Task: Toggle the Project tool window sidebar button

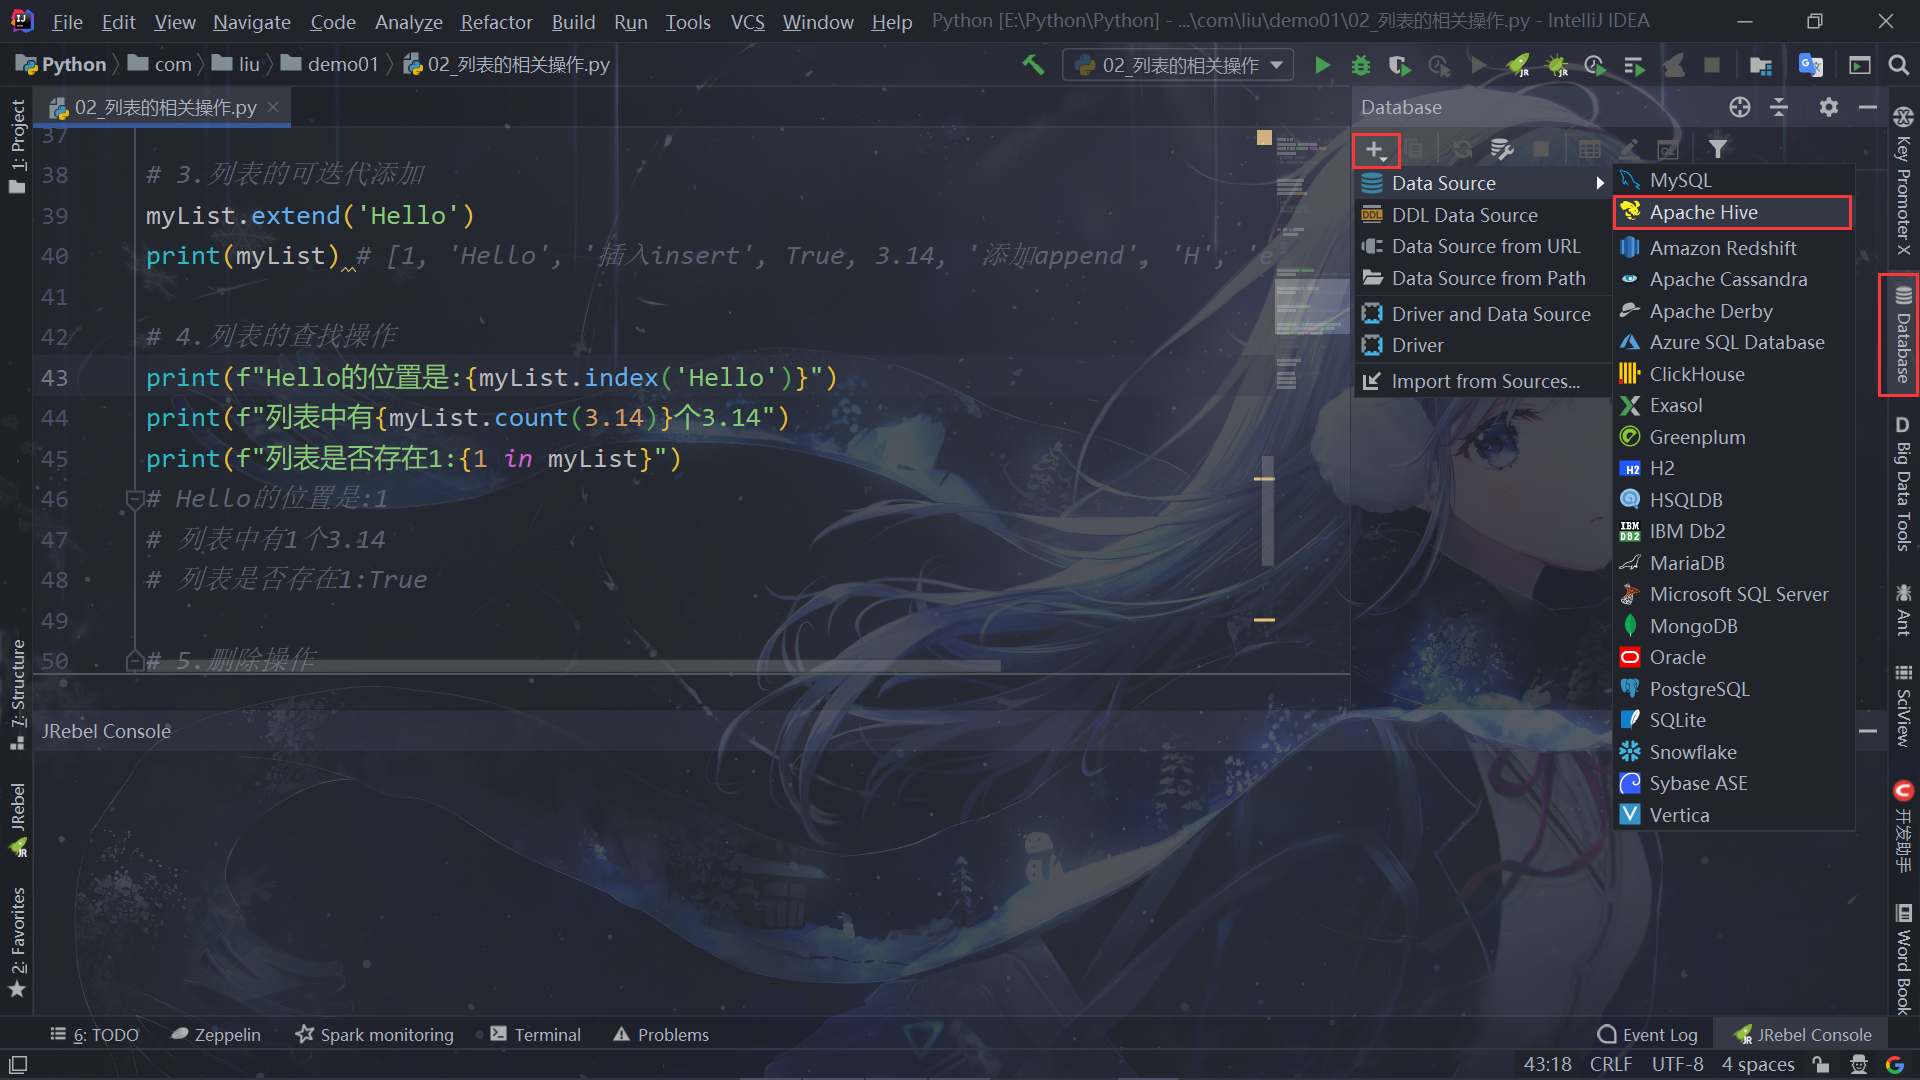Action: tap(17, 146)
